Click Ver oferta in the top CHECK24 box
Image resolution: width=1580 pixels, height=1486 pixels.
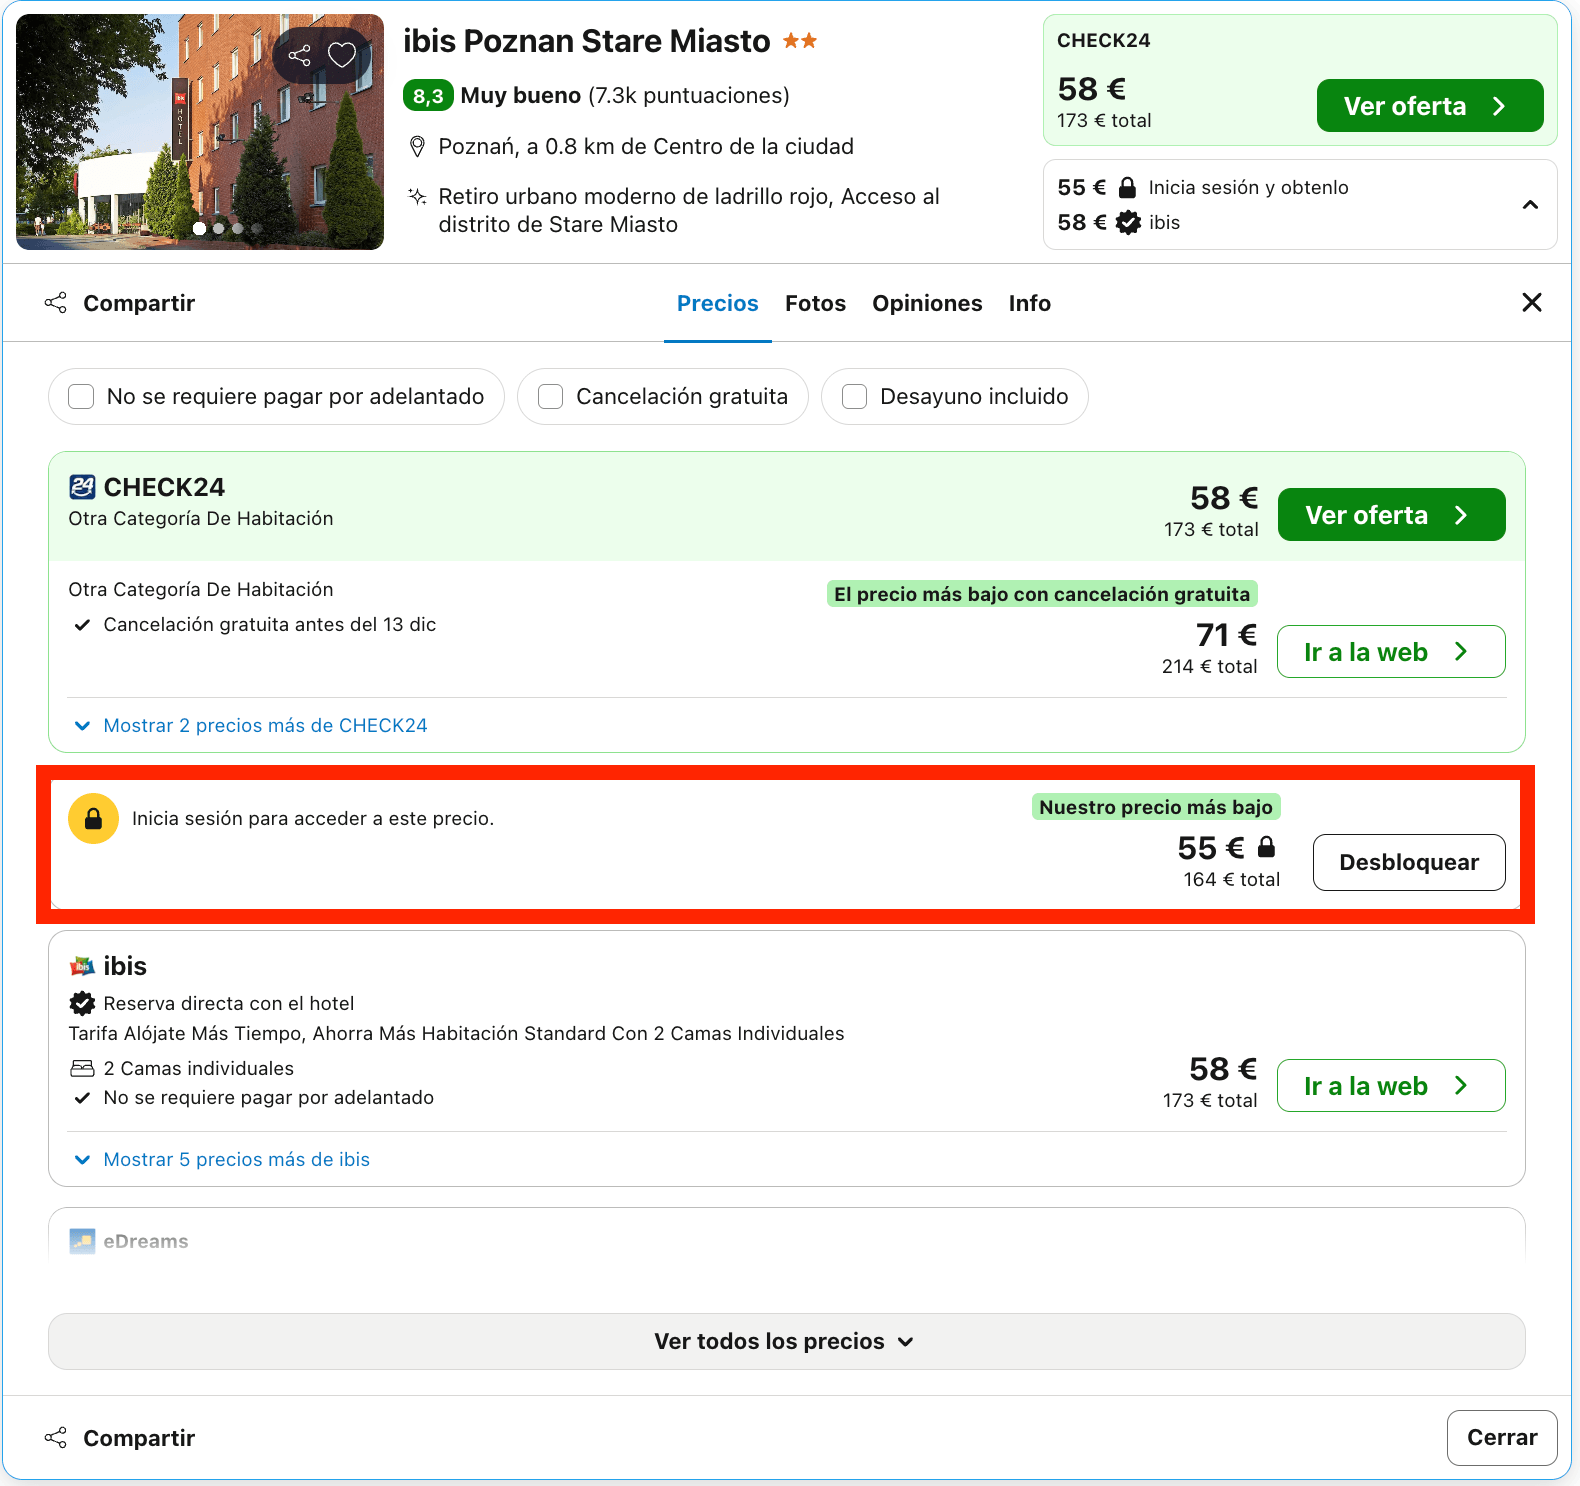(x=1429, y=106)
